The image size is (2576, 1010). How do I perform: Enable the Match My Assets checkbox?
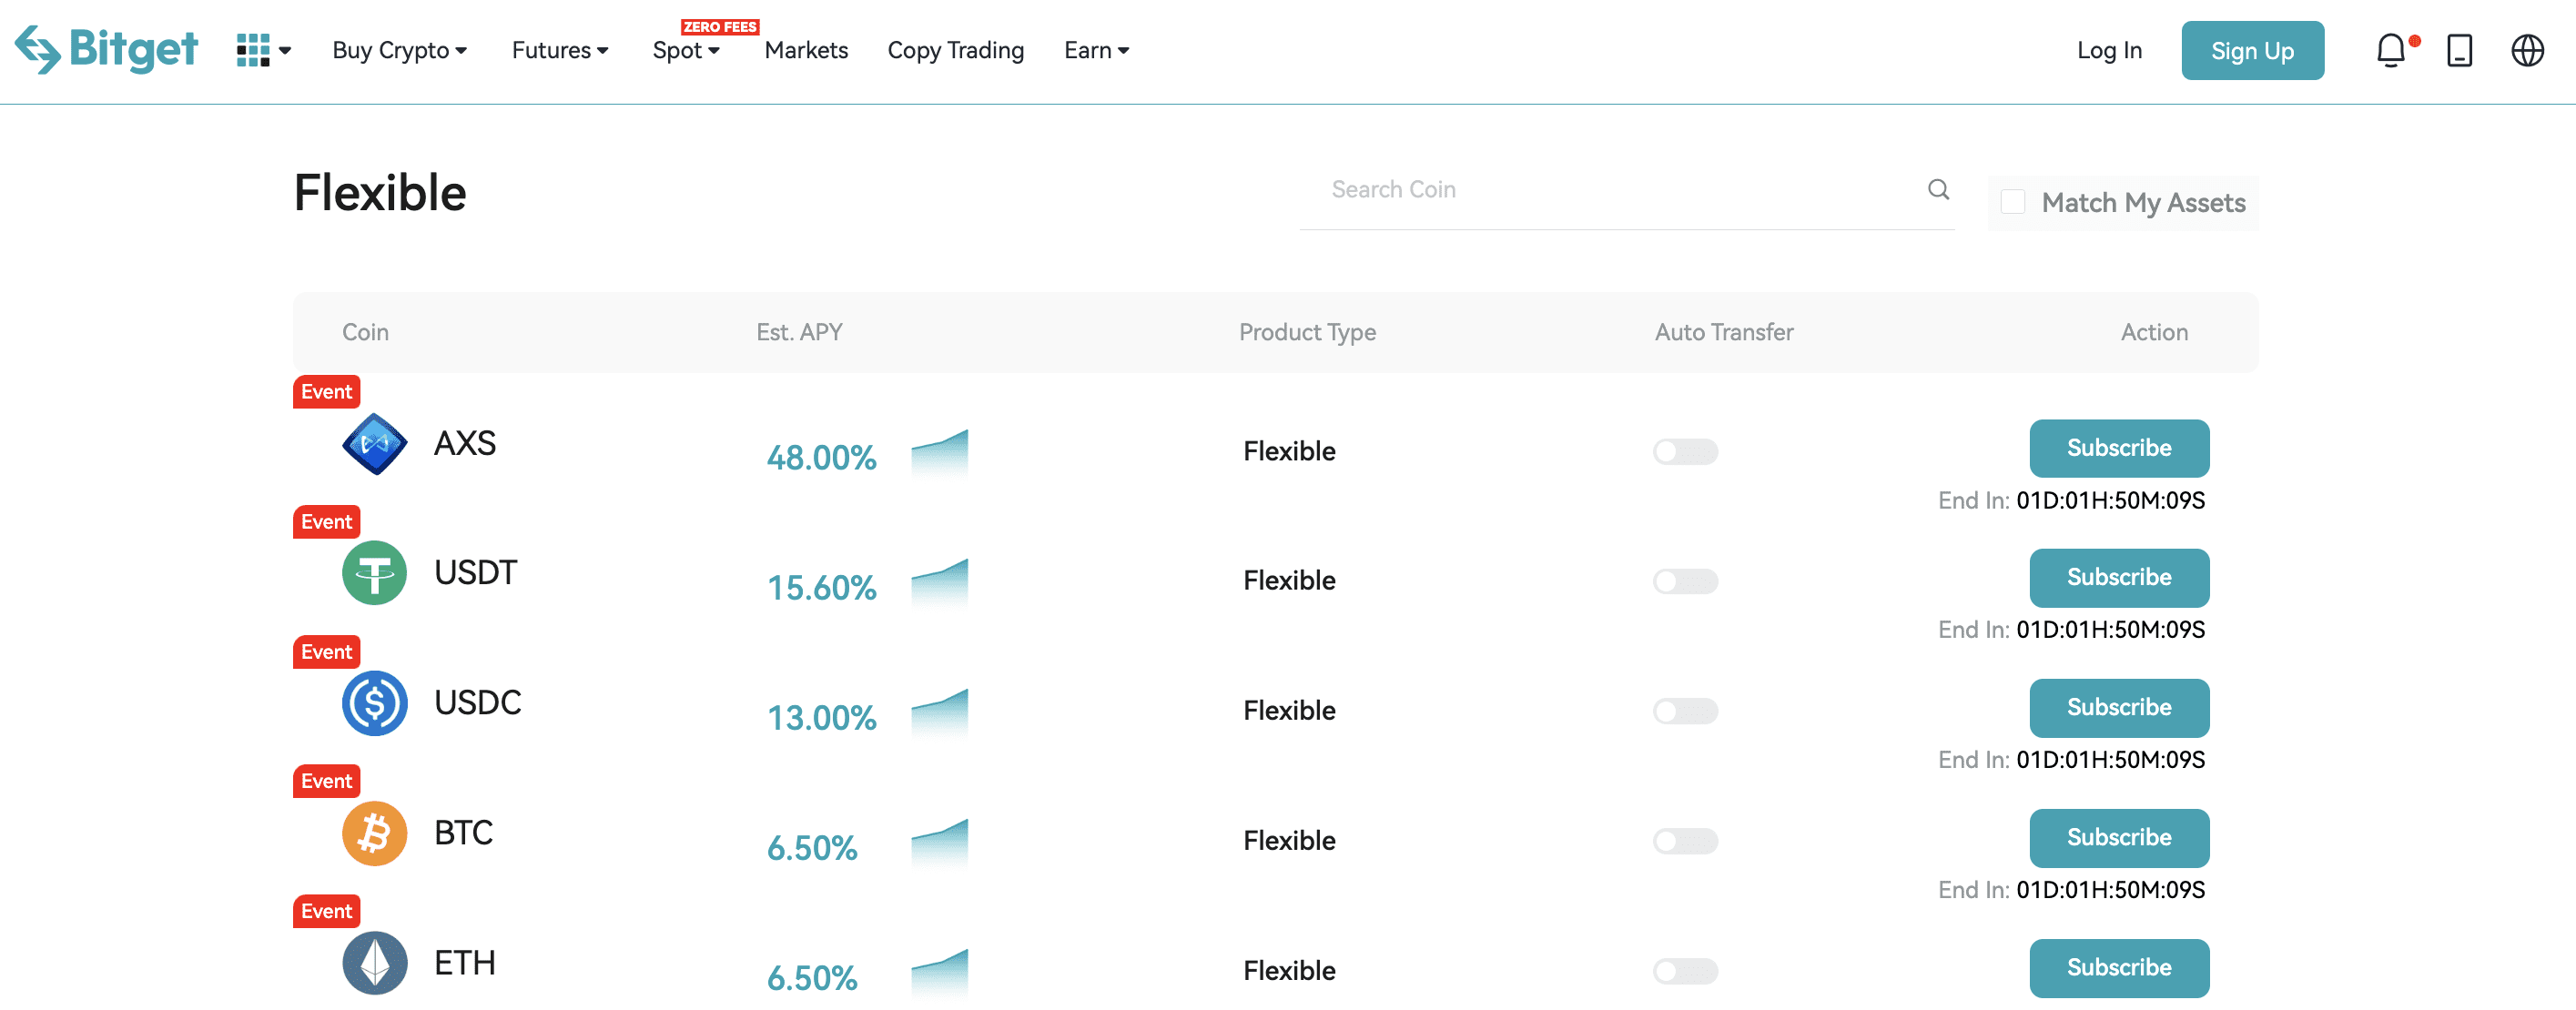coord(2013,202)
